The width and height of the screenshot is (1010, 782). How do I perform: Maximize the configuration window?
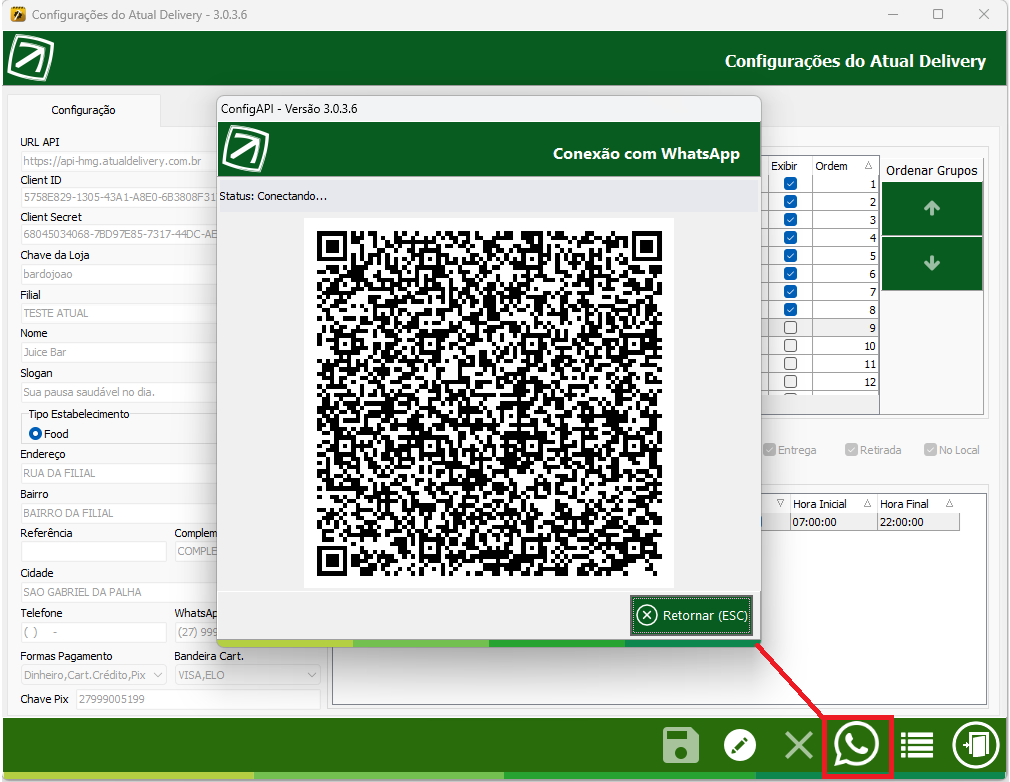click(x=938, y=14)
